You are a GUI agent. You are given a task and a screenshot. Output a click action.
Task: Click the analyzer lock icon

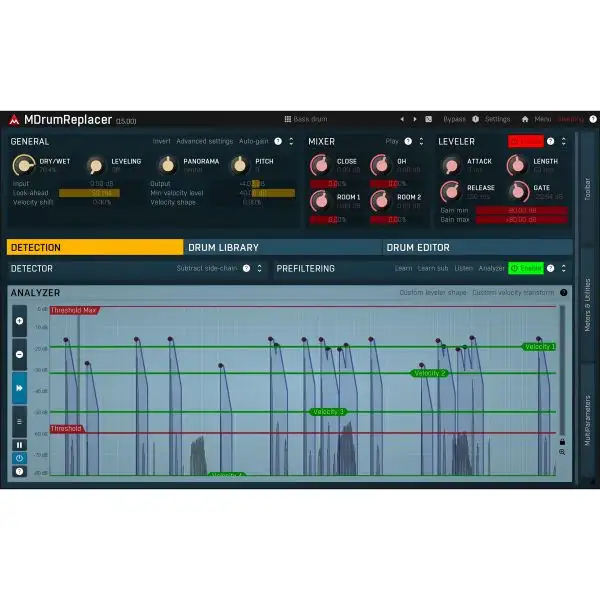(x=562, y=442)
